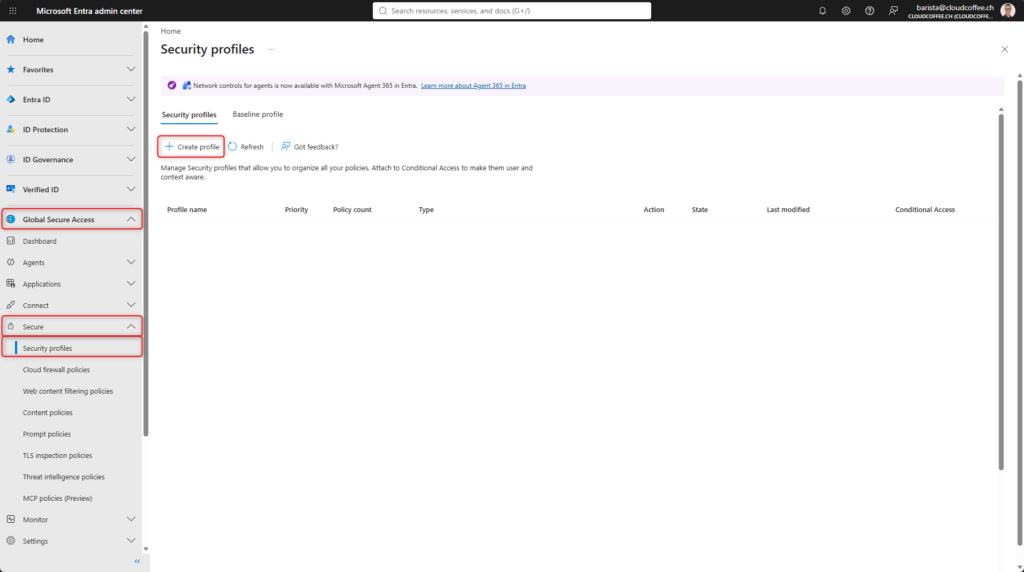Click the Entra ID diamond icon
This screenshot has height=572, width=1024.
click(x=10, y=99)
